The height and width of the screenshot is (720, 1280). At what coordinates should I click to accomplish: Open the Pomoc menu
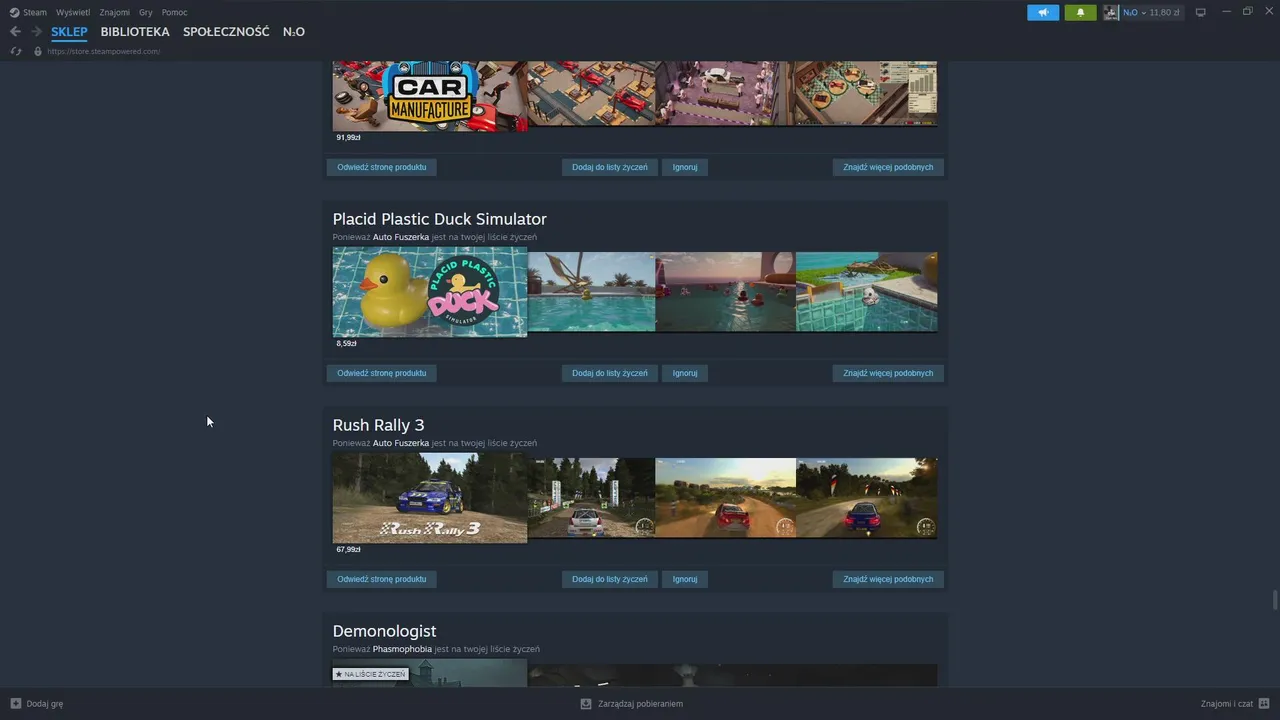174,12
